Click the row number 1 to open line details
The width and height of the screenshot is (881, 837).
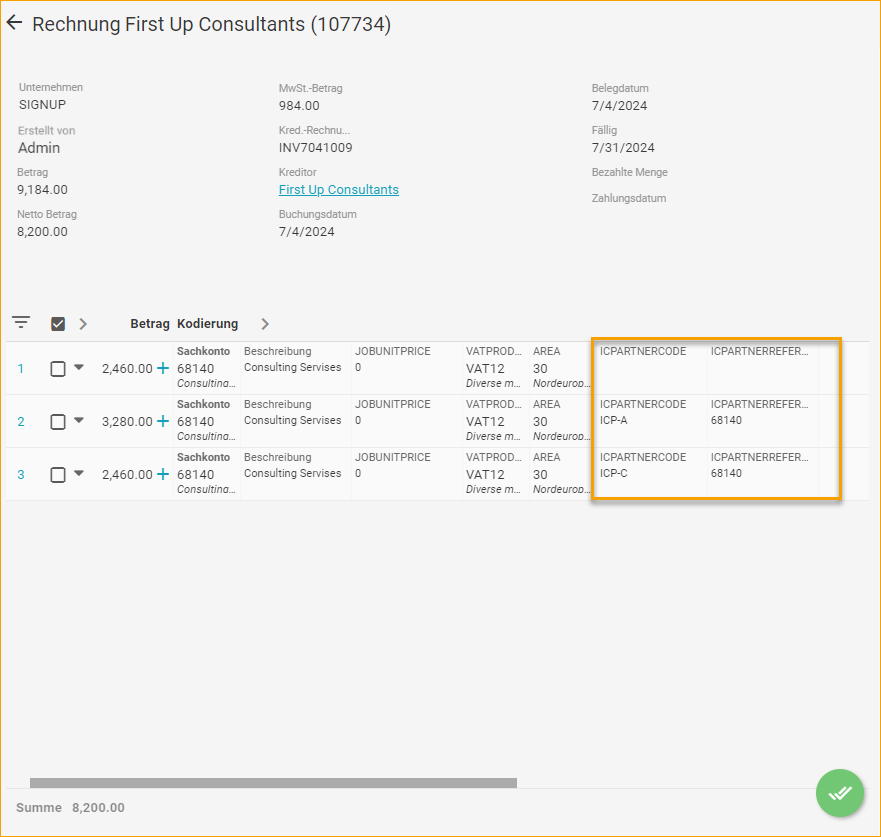(21, 368)
